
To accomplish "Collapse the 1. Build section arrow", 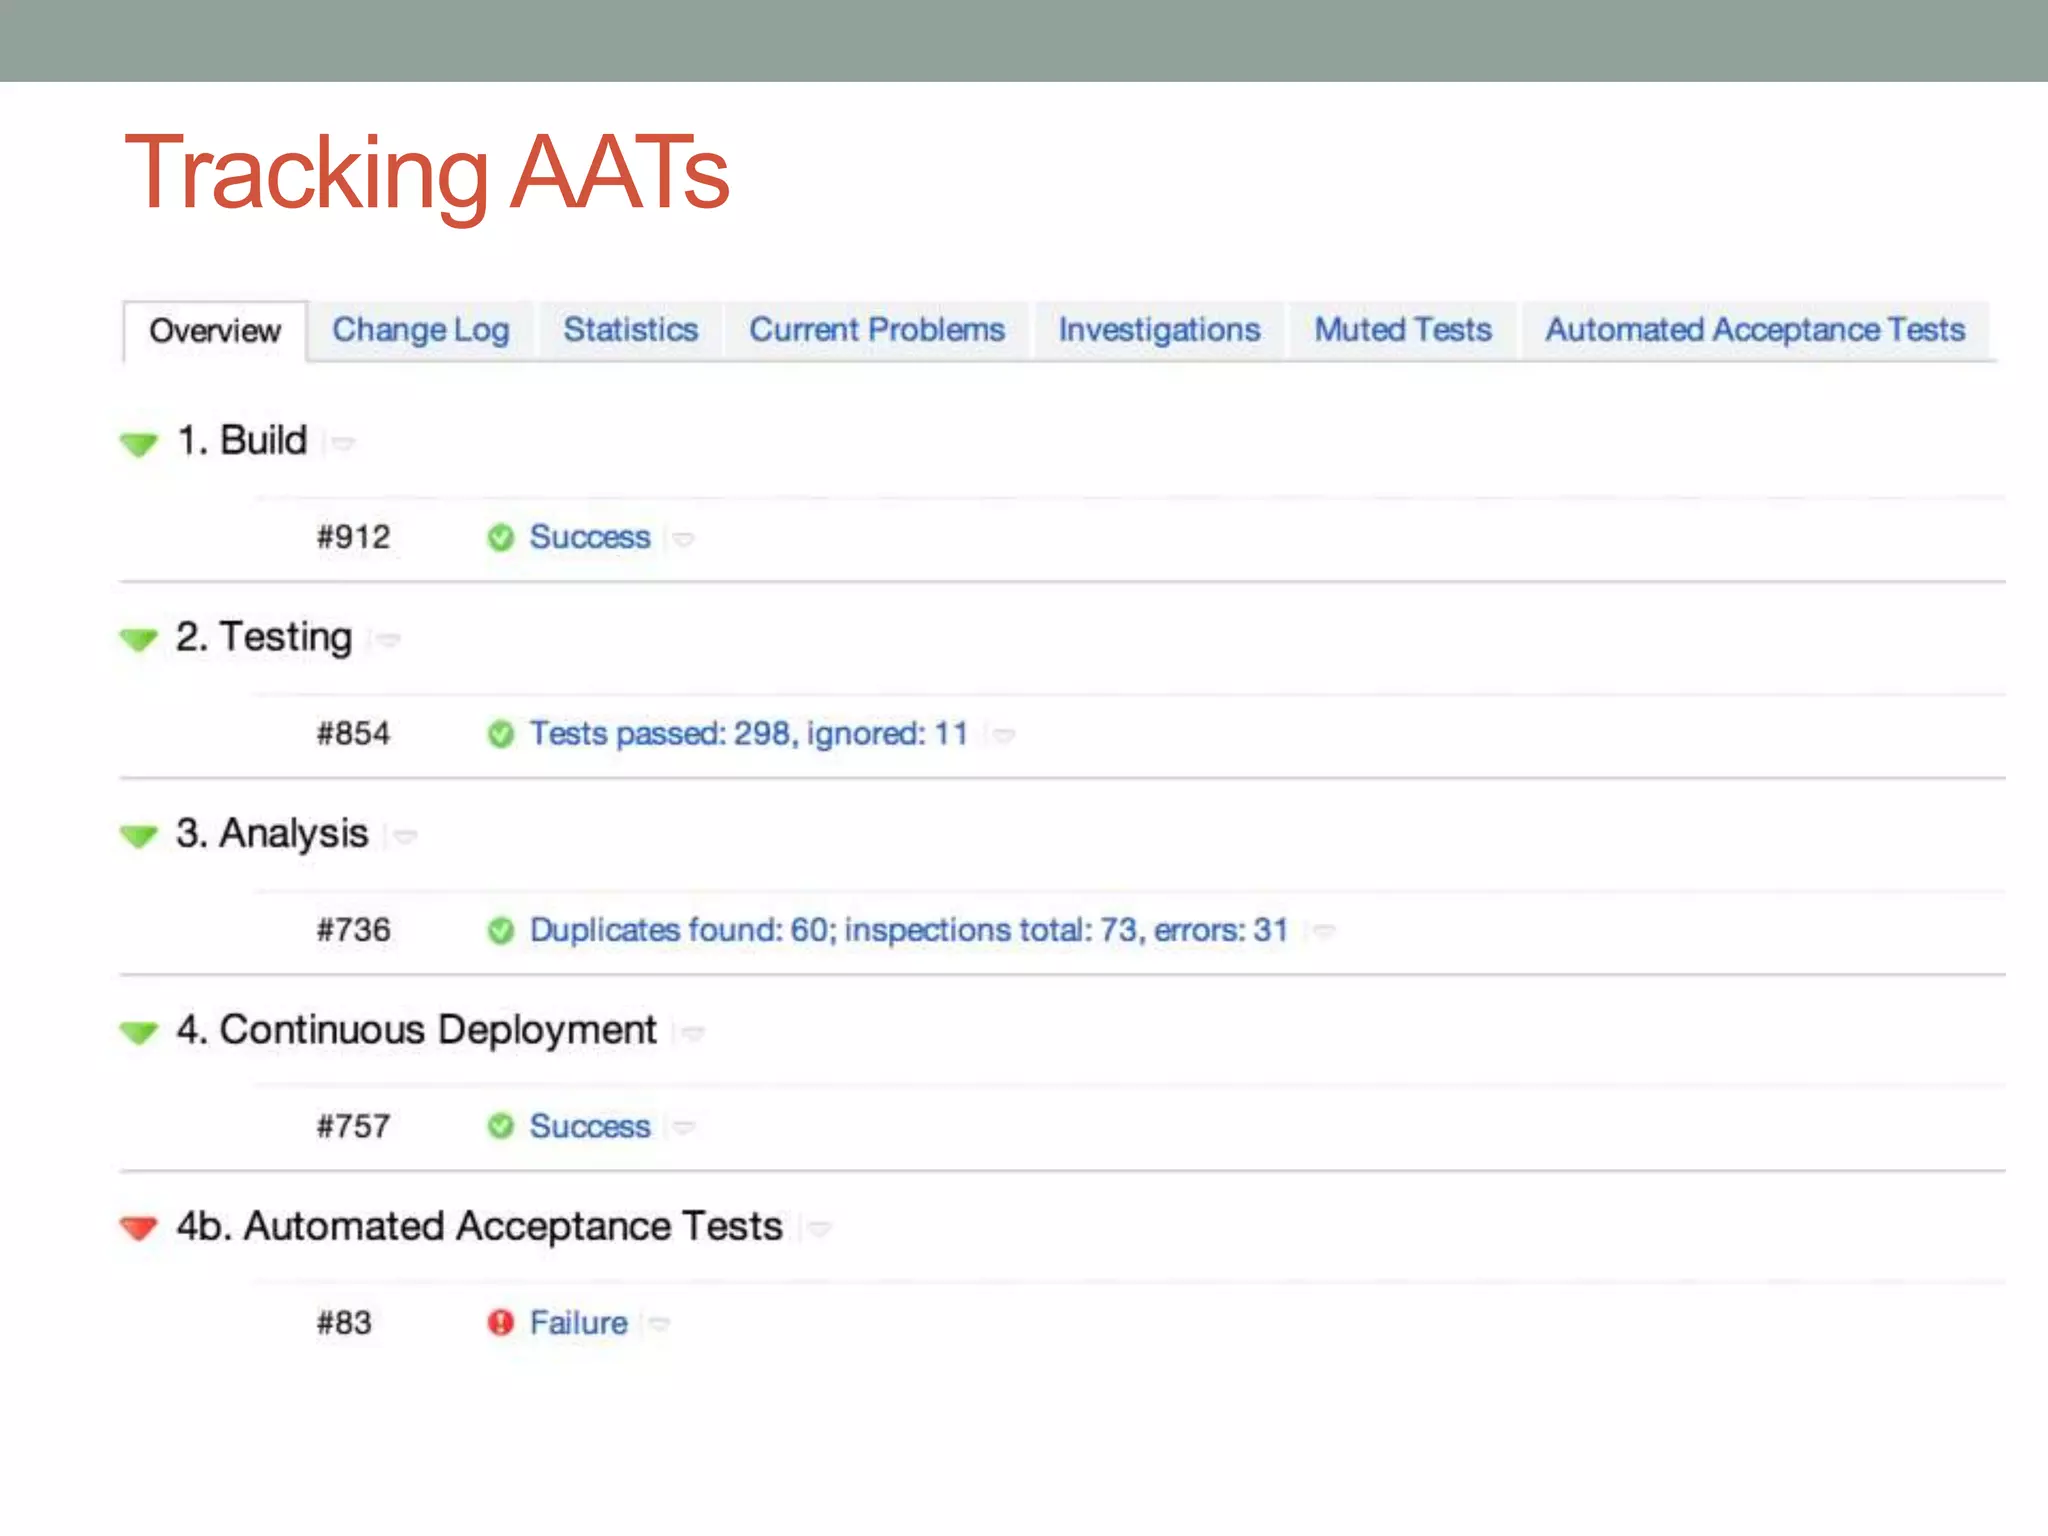I will (x=139, y=443).
